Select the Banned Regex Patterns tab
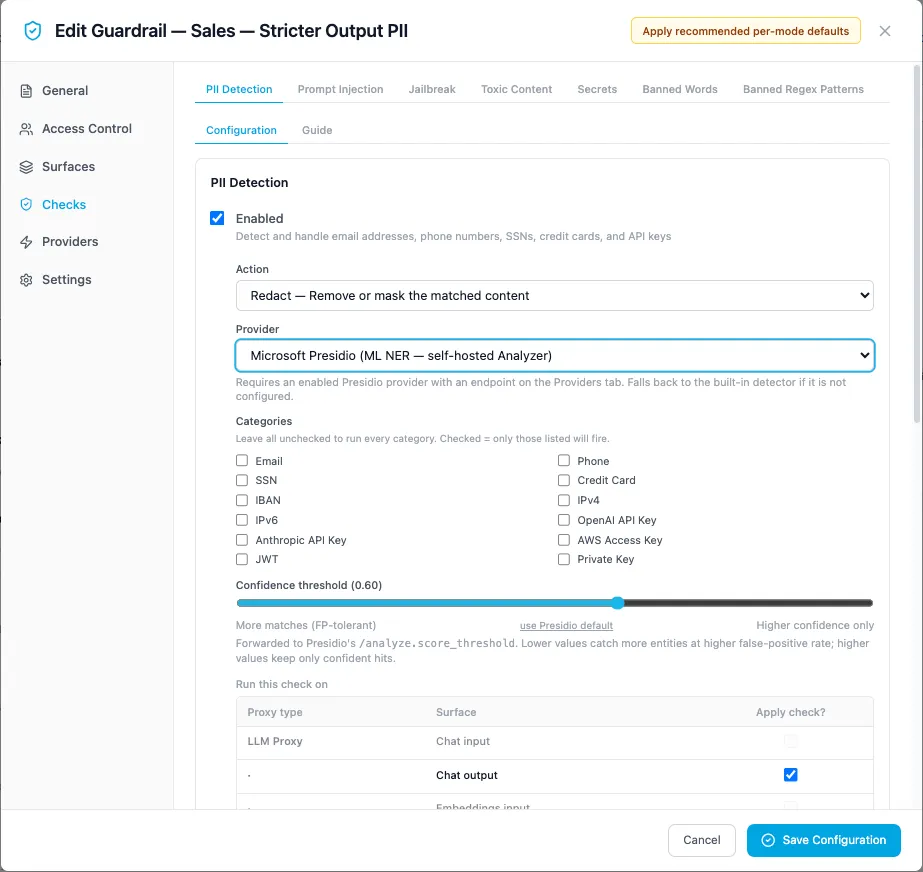 click(803, 89)
